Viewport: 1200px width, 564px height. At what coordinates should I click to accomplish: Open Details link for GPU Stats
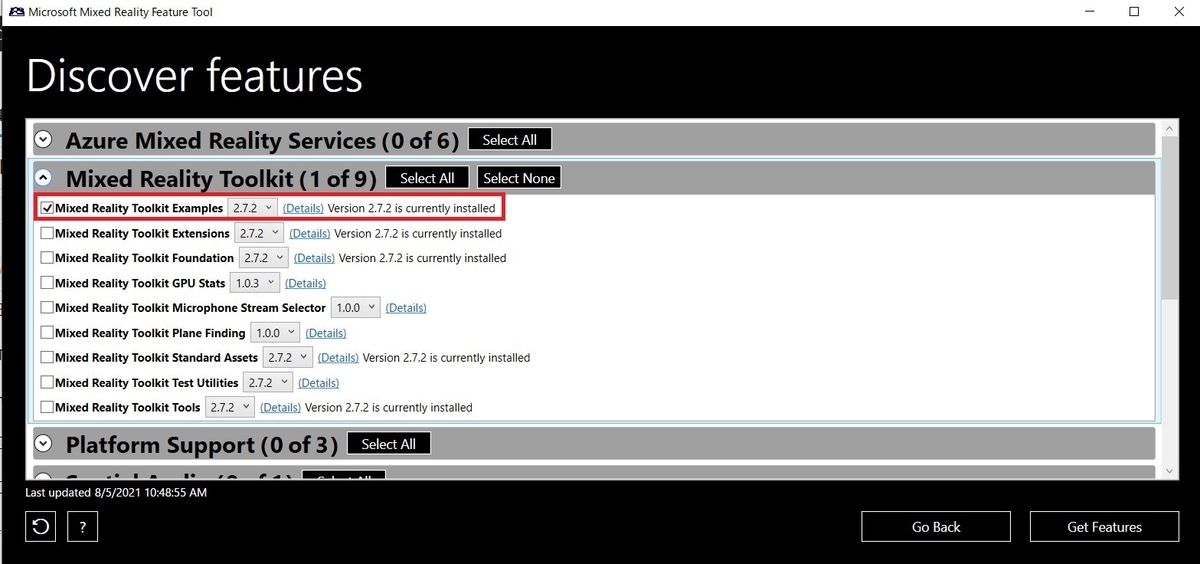306,283
